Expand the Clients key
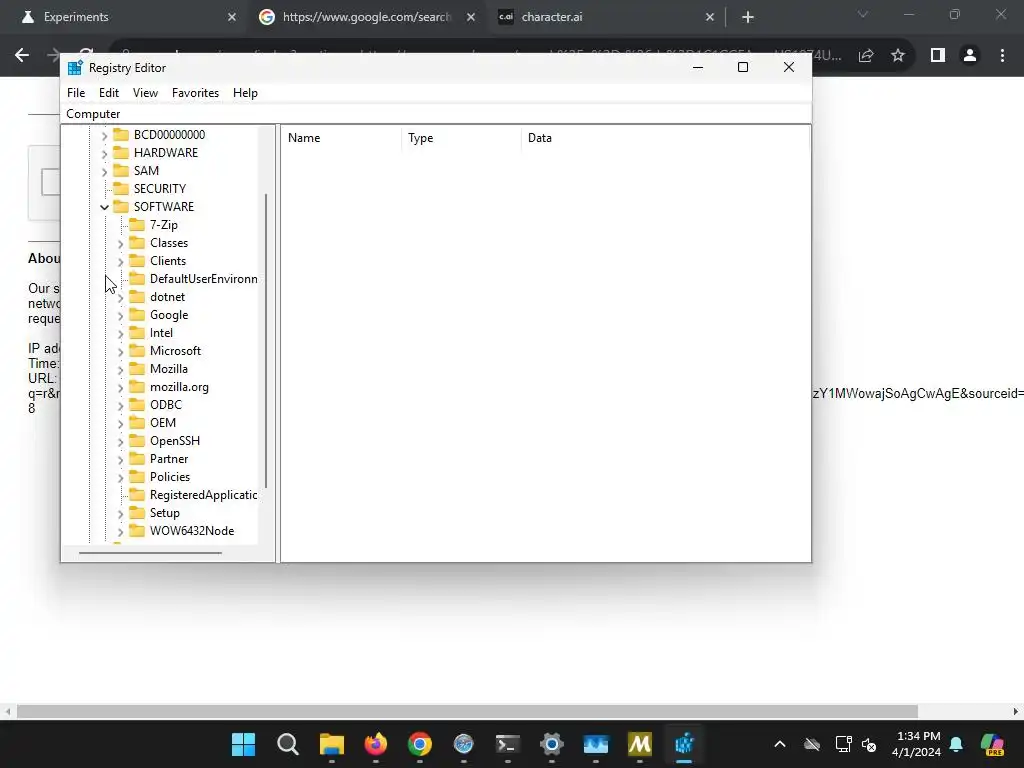Screen dimensions: 1024x768 [120, 261]
